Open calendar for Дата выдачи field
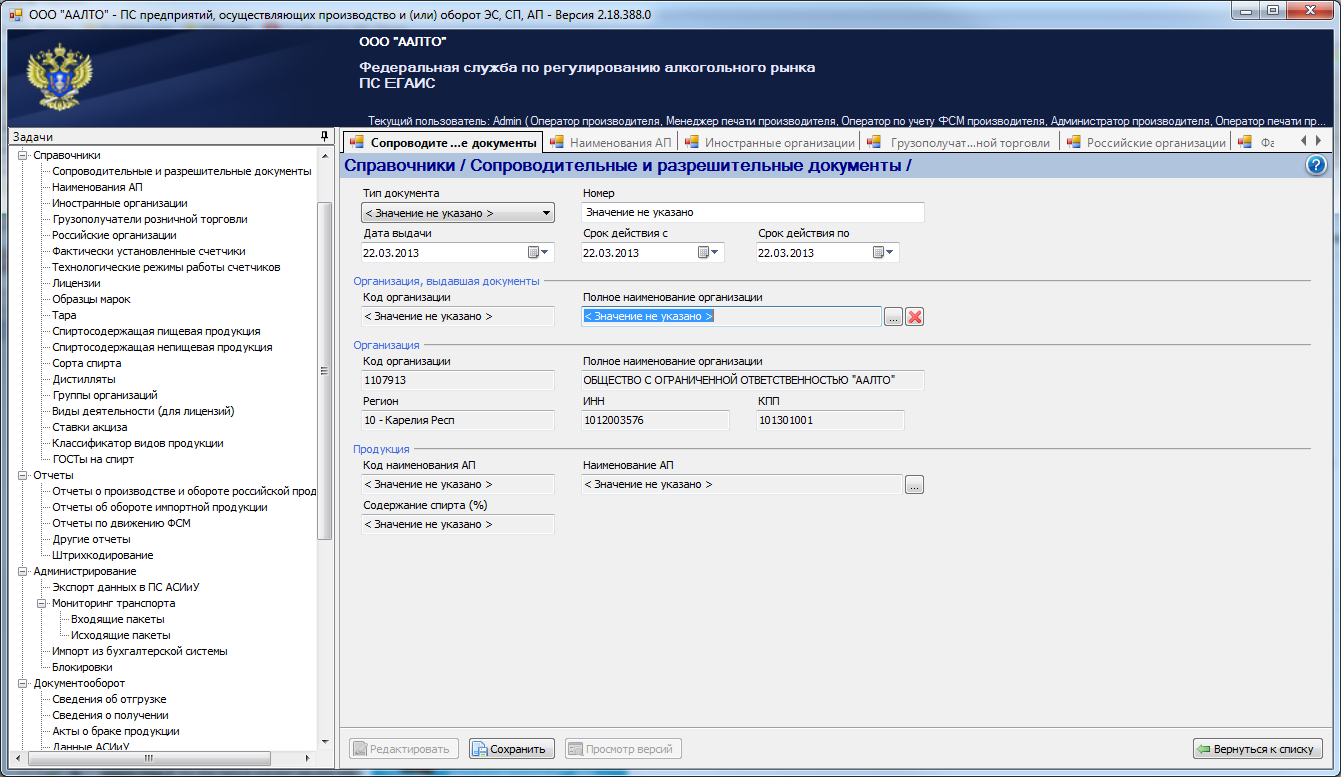The width and height of the screenshot is (1341, 777). (539, 252)
